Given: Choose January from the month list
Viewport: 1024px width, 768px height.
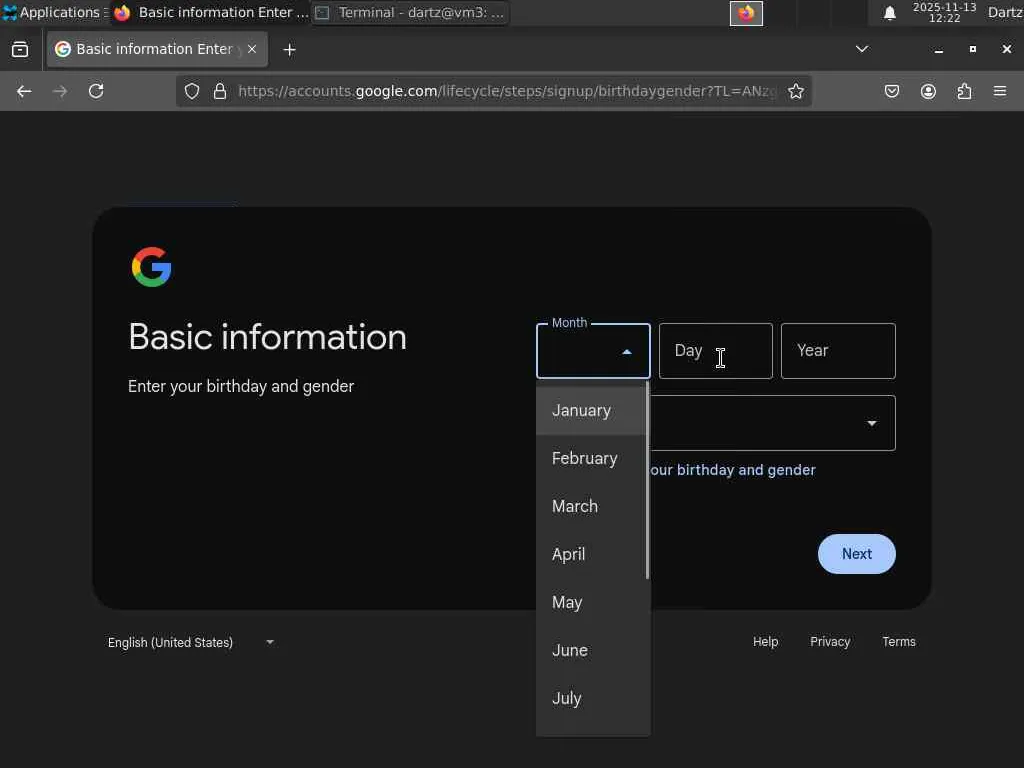Looking at the screenshot, I should [592, 411].
